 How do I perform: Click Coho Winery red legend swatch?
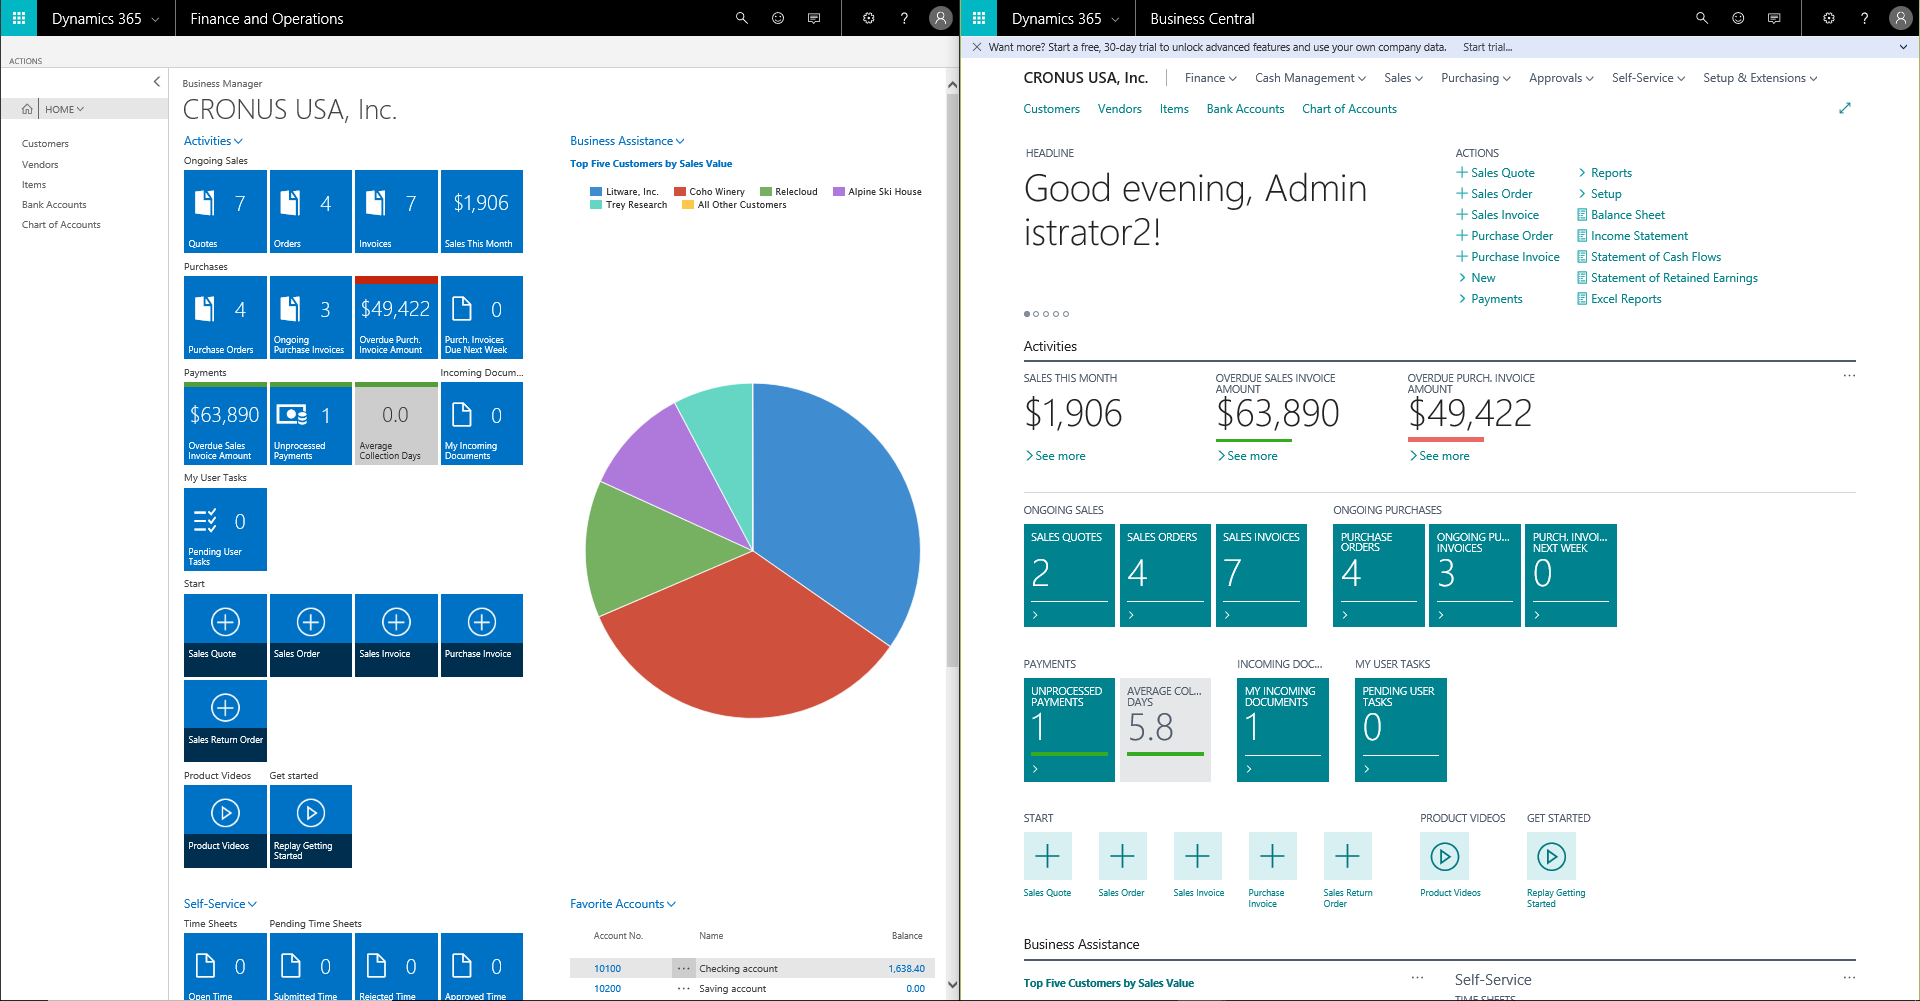point(679,192)
